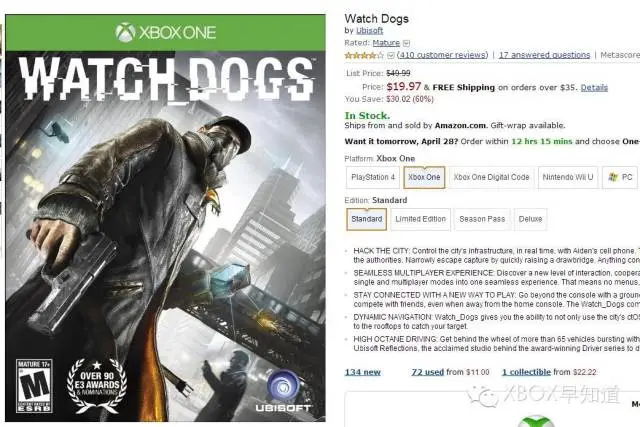Select the PlayStation 4 platform option
The image size is (640, 427).
click(x=373, y=178)
